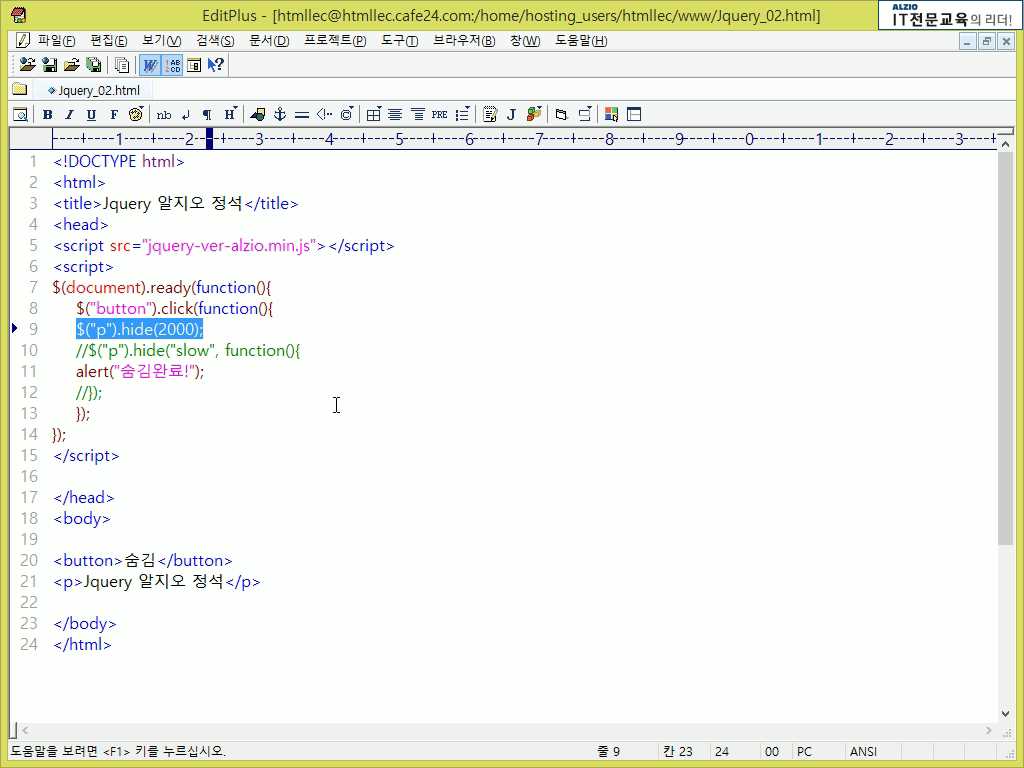Click the highlighted $("p").hide(2000); code
1024x768 pixels.
pyautogui.click(x=139, y=329)
